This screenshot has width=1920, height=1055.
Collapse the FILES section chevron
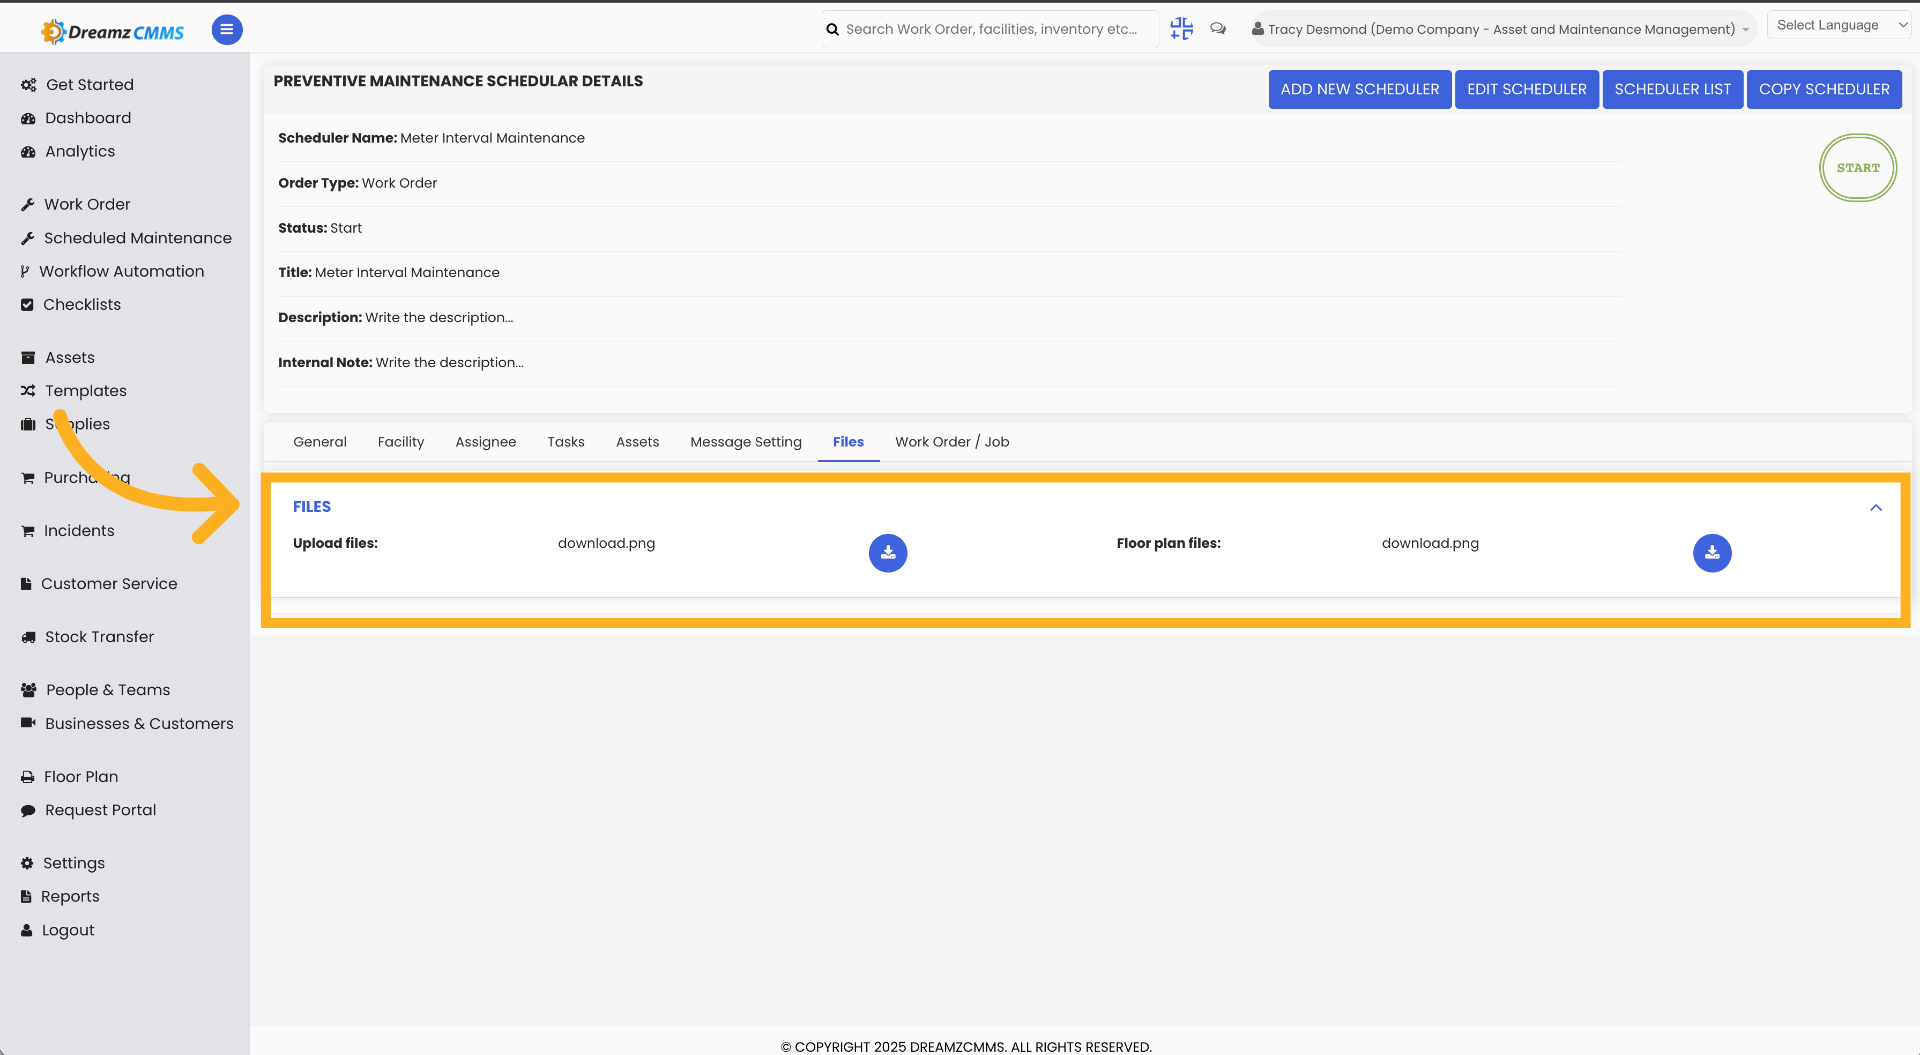(x=1876, y=508)
